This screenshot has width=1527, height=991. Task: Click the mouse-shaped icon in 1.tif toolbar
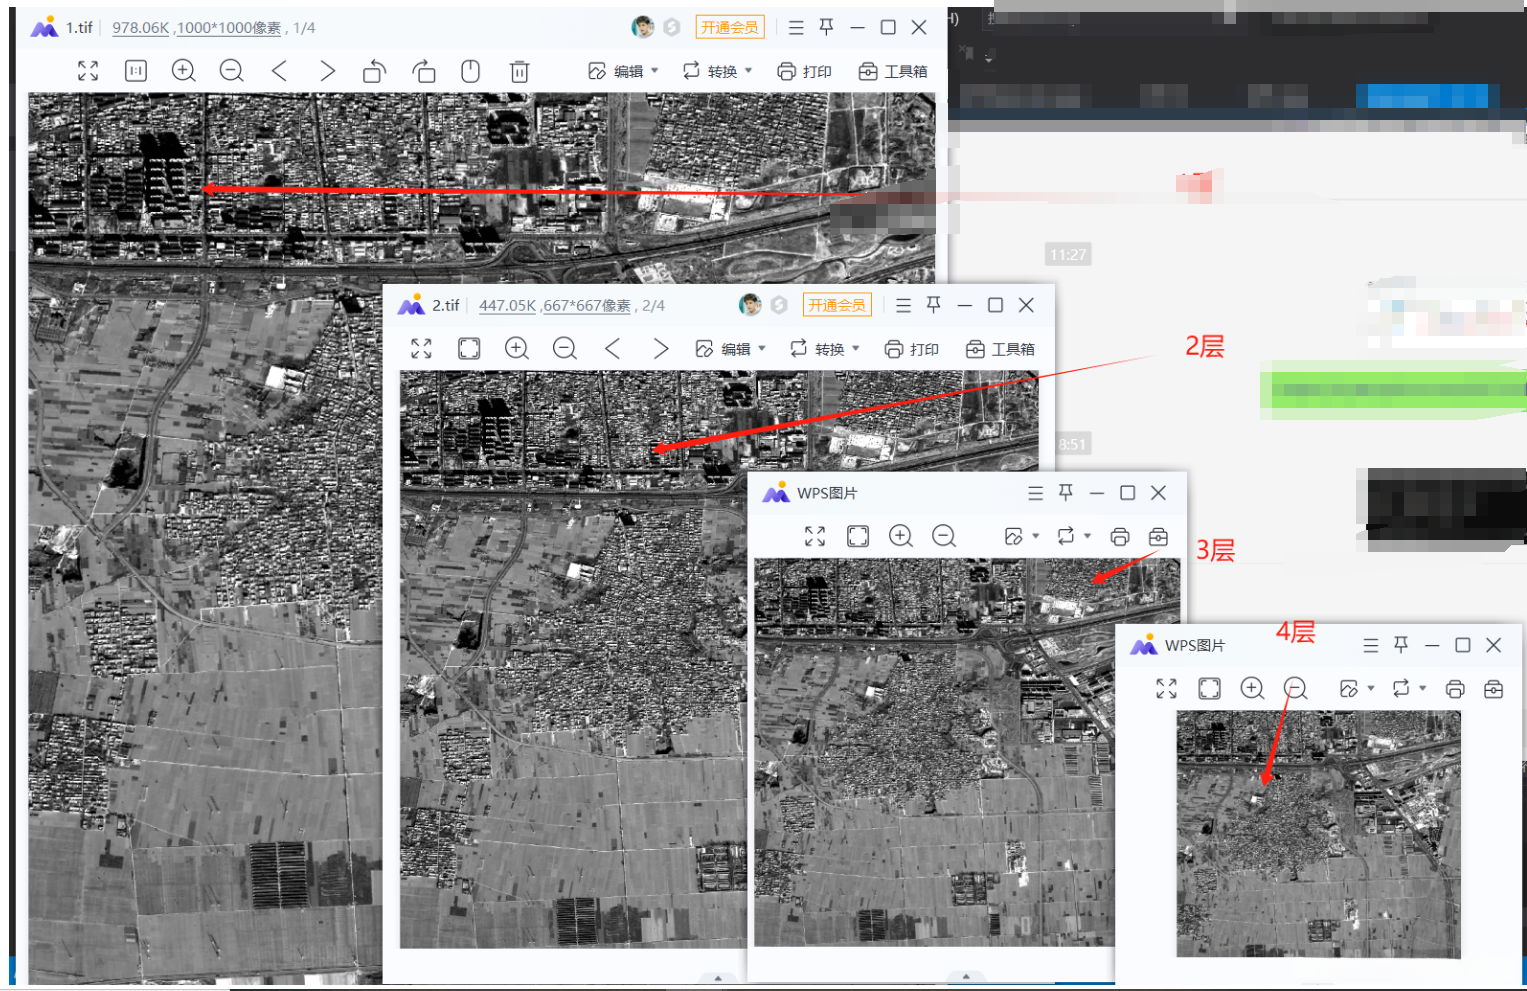471,71
